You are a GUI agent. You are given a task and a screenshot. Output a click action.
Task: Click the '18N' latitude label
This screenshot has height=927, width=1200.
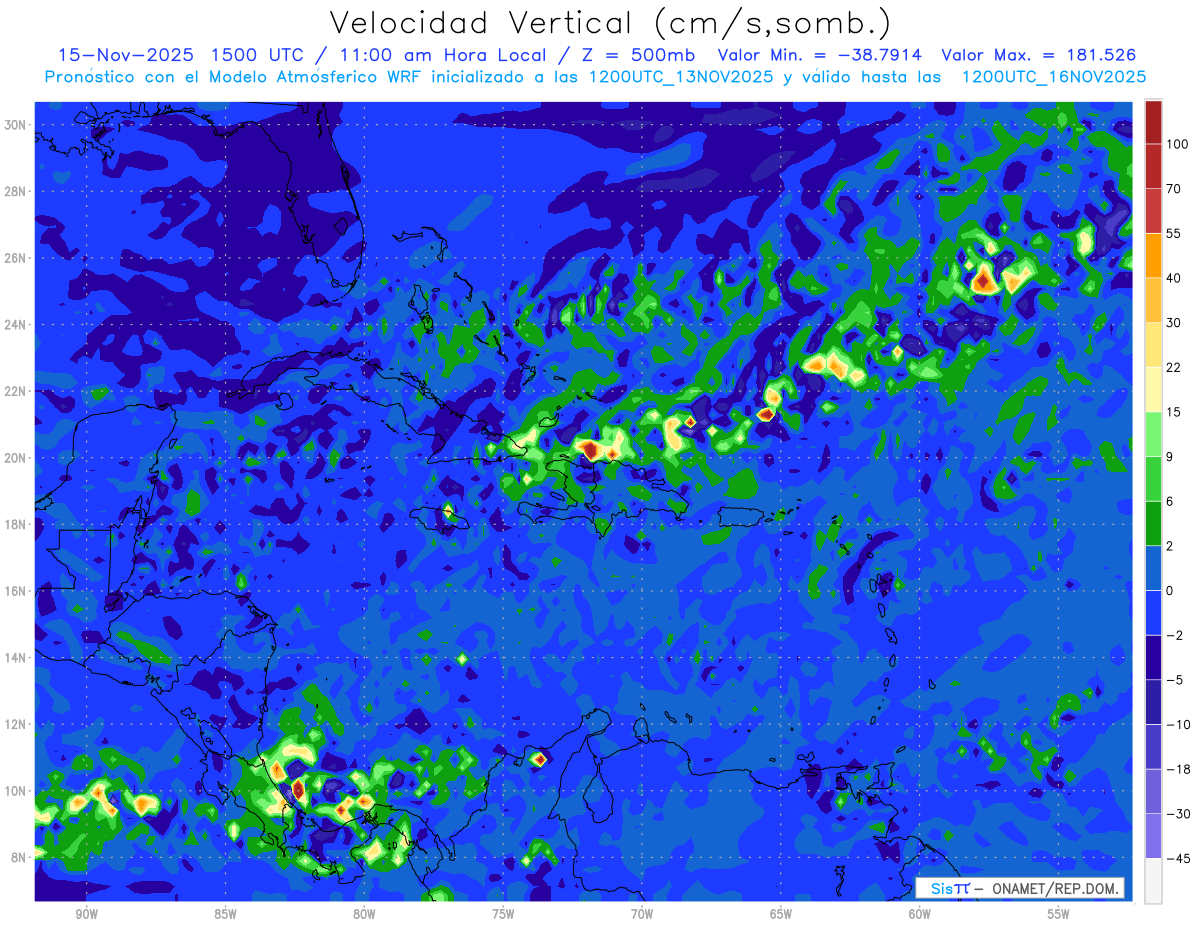(16, 524)
